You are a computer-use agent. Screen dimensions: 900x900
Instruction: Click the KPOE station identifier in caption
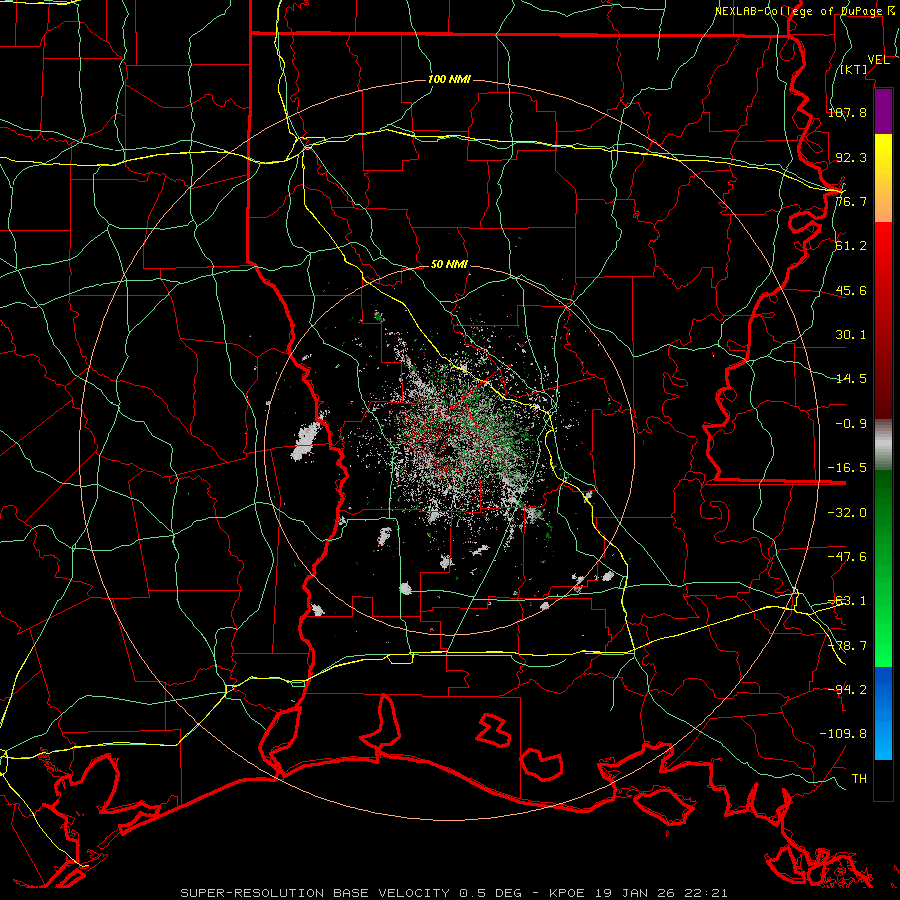[x=567, y=893]
